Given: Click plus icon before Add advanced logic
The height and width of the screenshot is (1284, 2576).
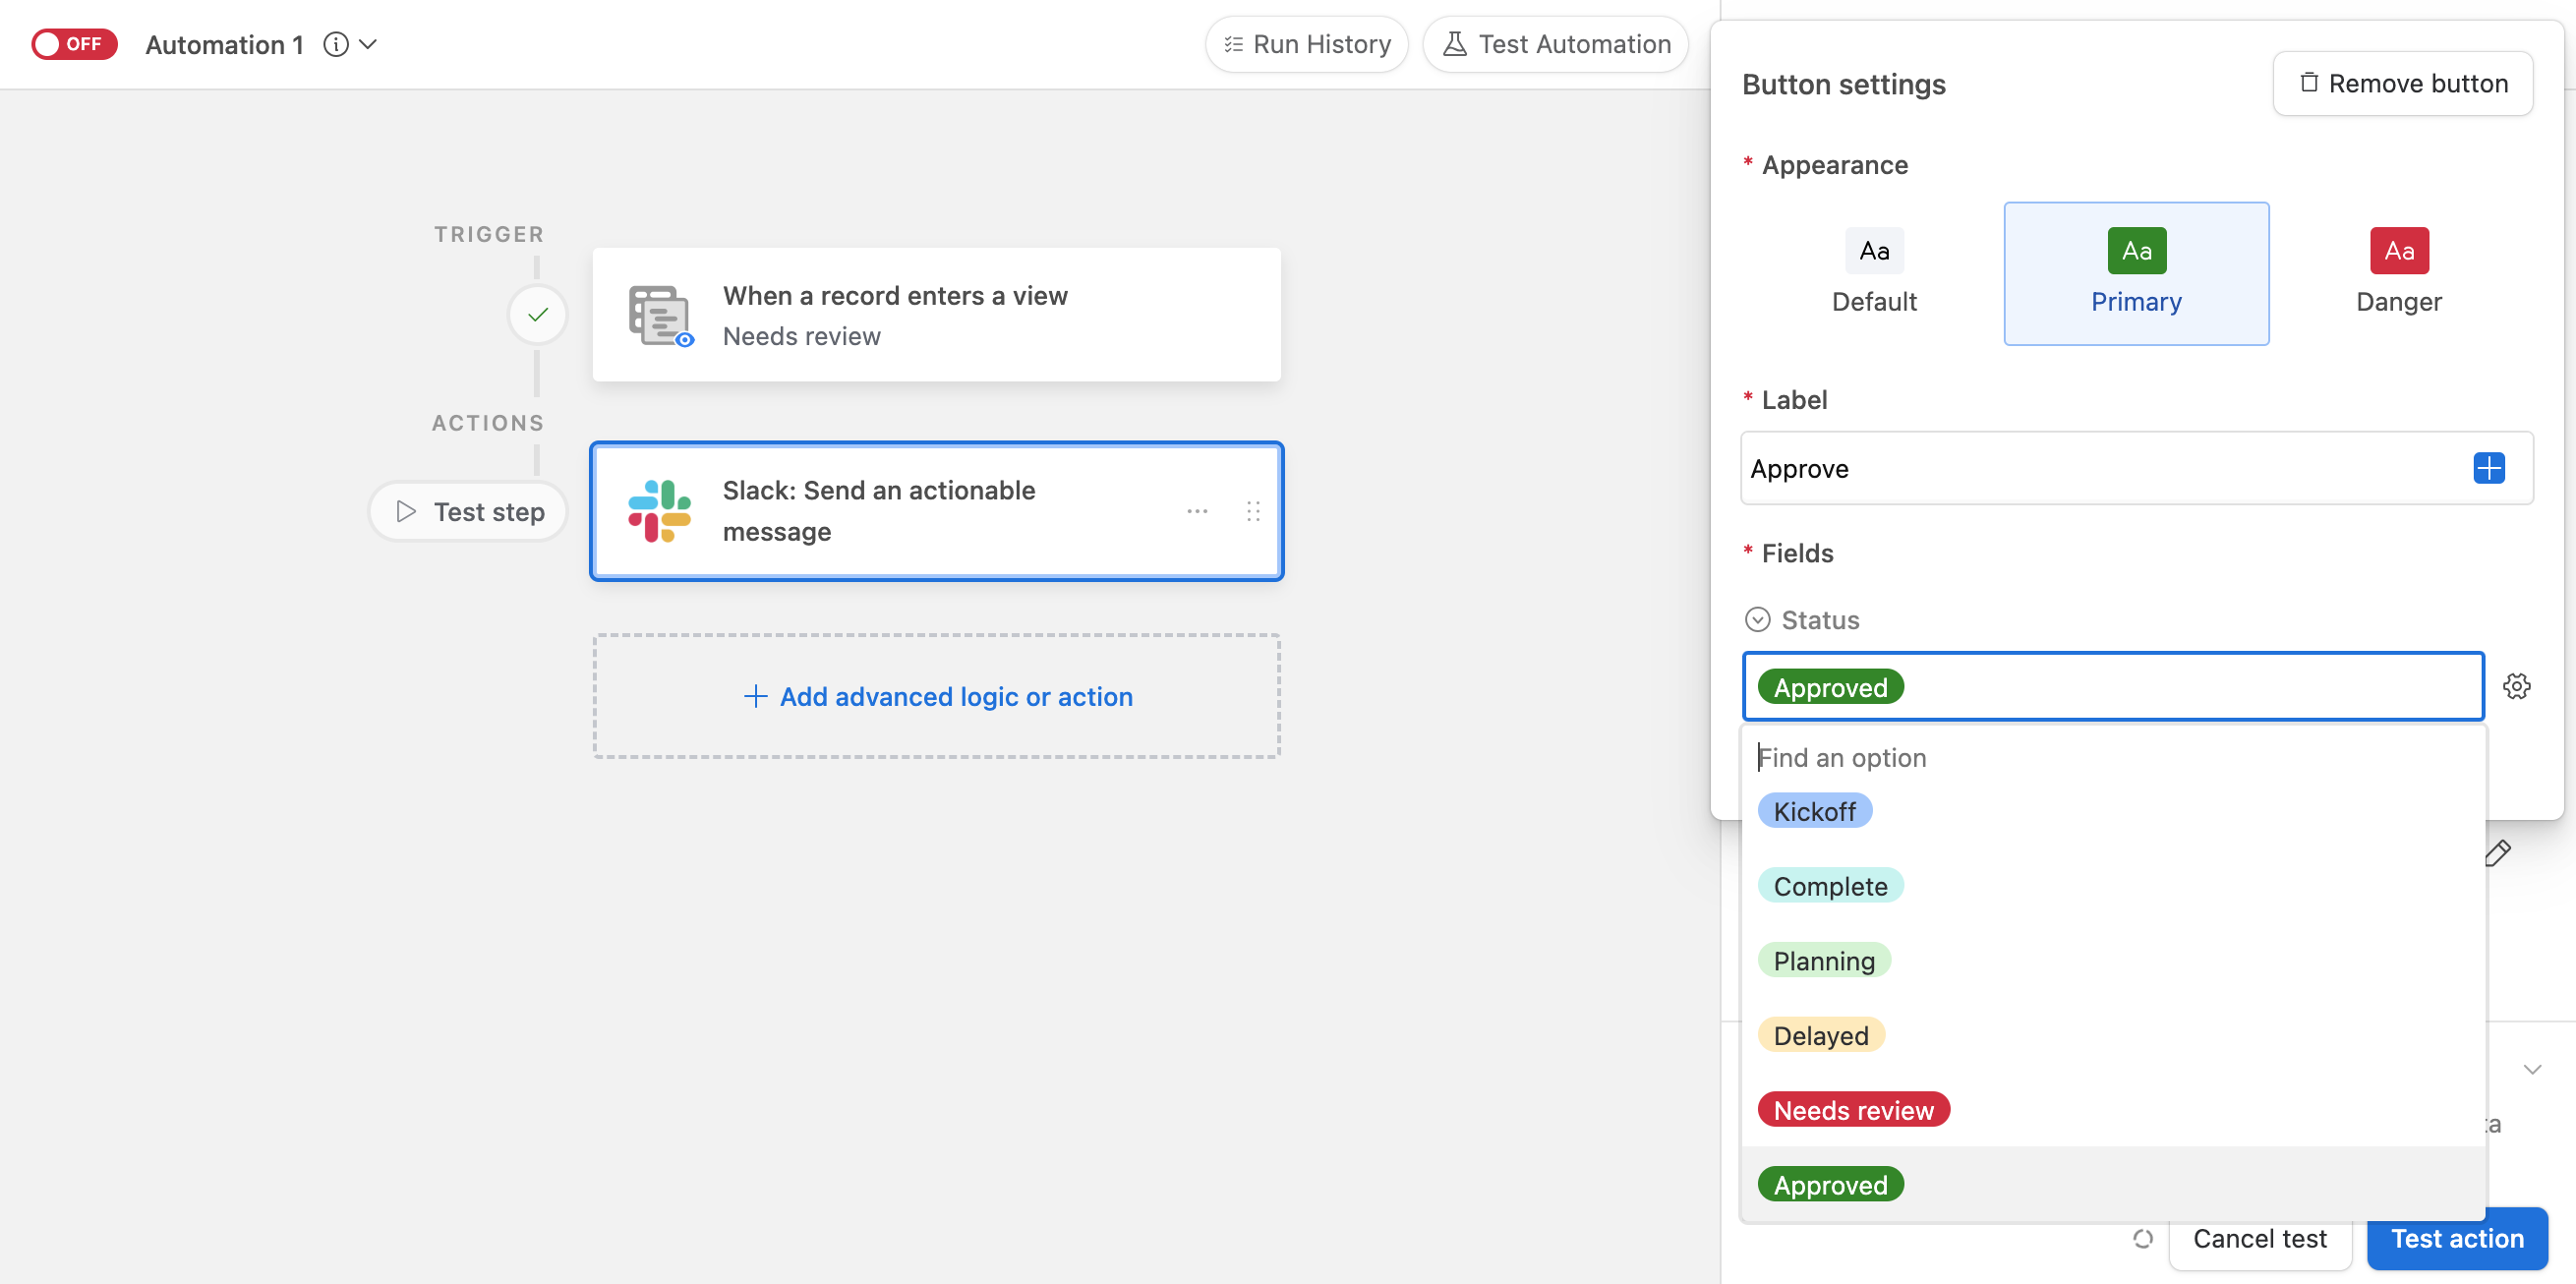Looking at the screenshot, I should tap(756, 696).
